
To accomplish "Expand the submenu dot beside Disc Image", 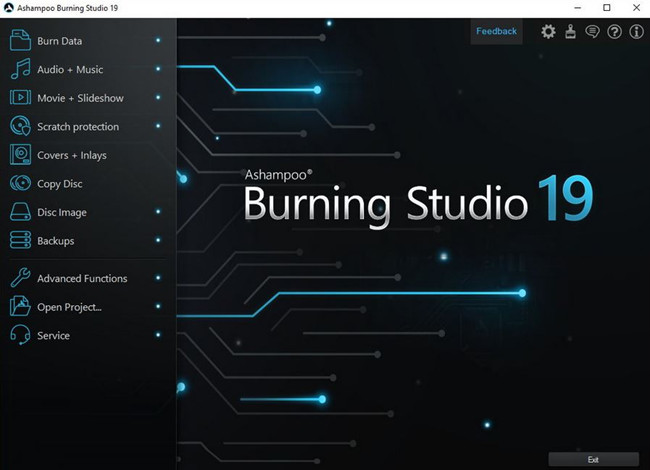I will [158, 212].
